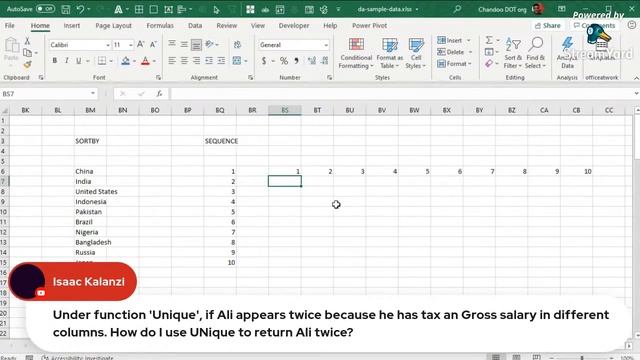Click the Share button

[x=548, y=25]
